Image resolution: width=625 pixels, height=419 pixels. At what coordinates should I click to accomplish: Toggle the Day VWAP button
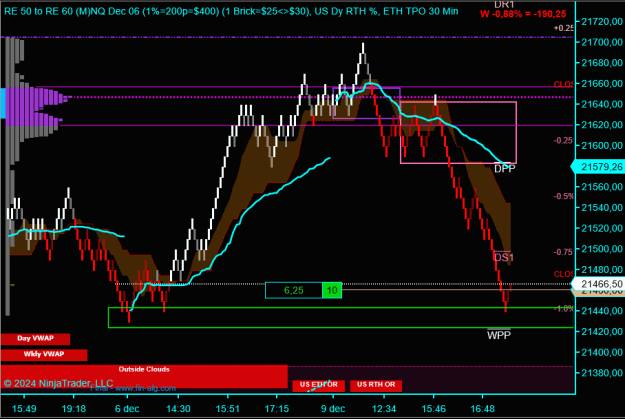pyautogui.click(x=35, y=339)
